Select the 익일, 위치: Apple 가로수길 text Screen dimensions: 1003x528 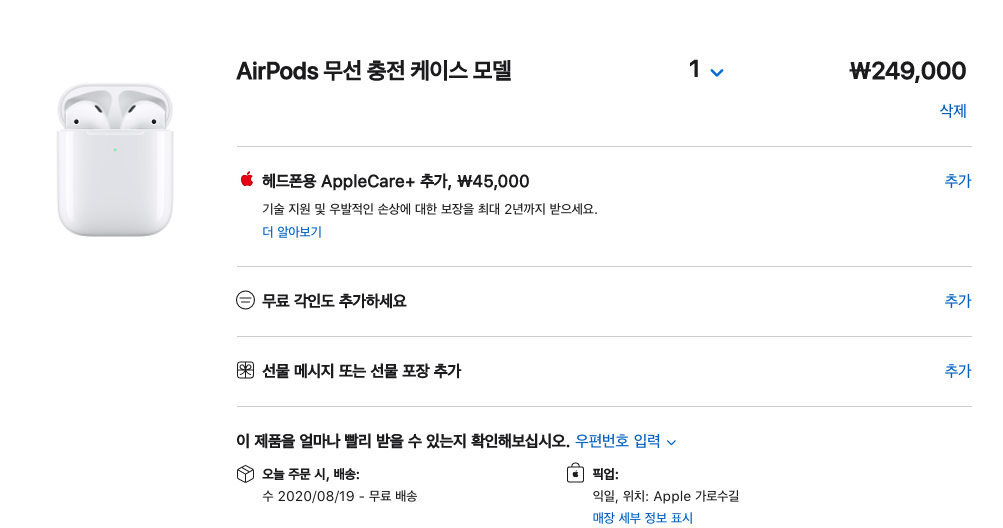666,496
